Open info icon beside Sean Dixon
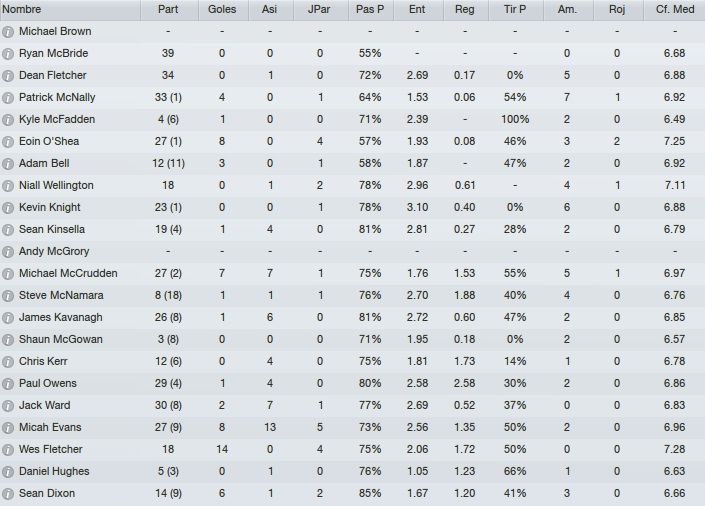The image size is (705, 506). [x=8, y=494]
